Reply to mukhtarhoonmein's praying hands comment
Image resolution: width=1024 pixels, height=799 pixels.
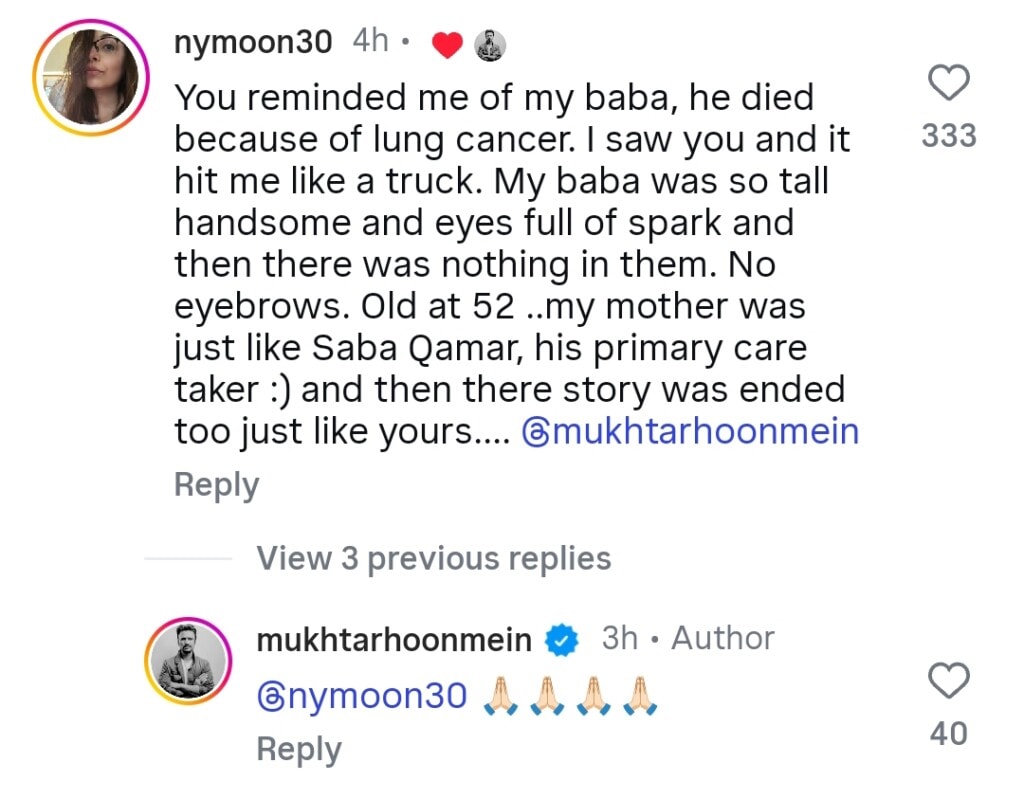click(x=298, y=750)
